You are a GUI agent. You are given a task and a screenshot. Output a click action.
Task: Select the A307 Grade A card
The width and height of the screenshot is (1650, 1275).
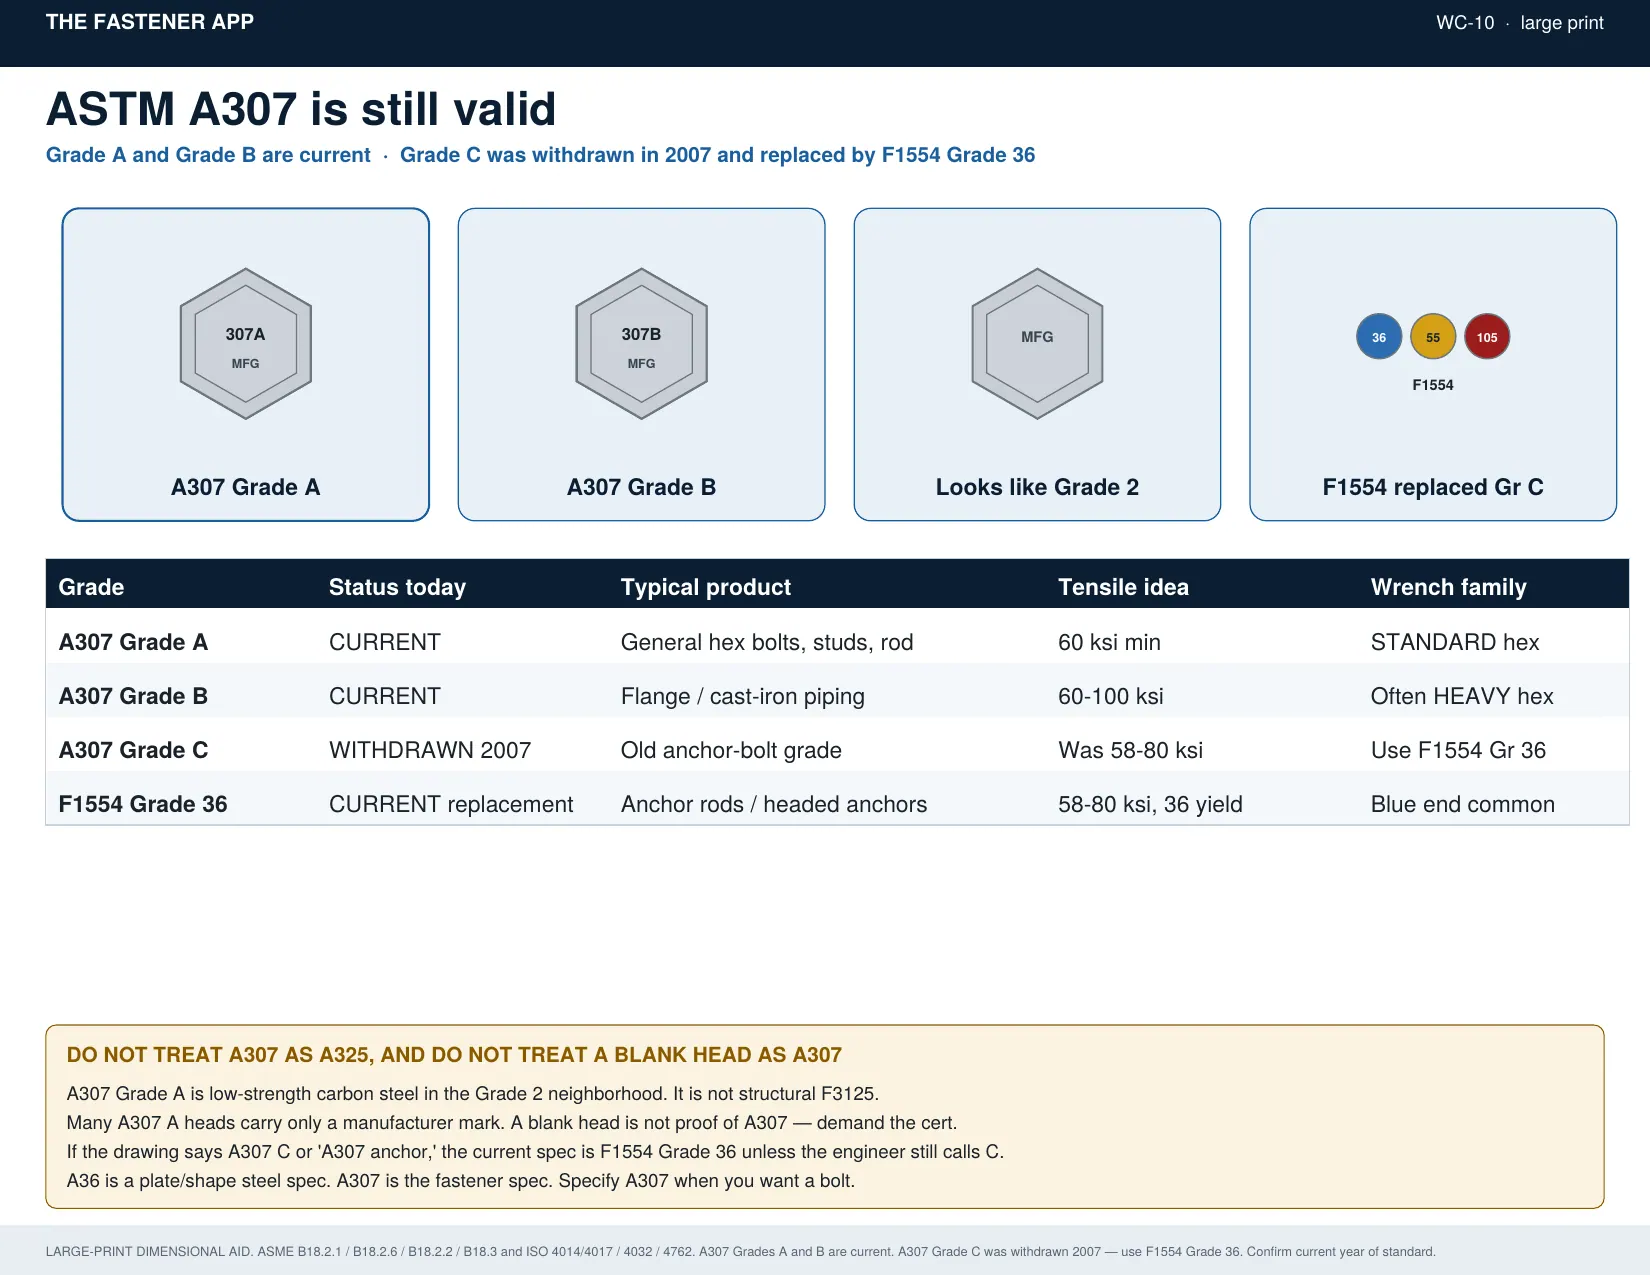click(x=246, y=364)
